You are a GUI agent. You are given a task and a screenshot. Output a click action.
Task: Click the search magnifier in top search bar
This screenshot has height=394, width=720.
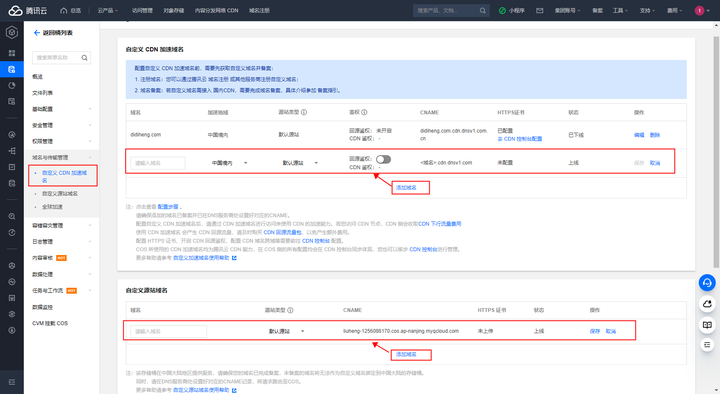[x=483, y=11]
